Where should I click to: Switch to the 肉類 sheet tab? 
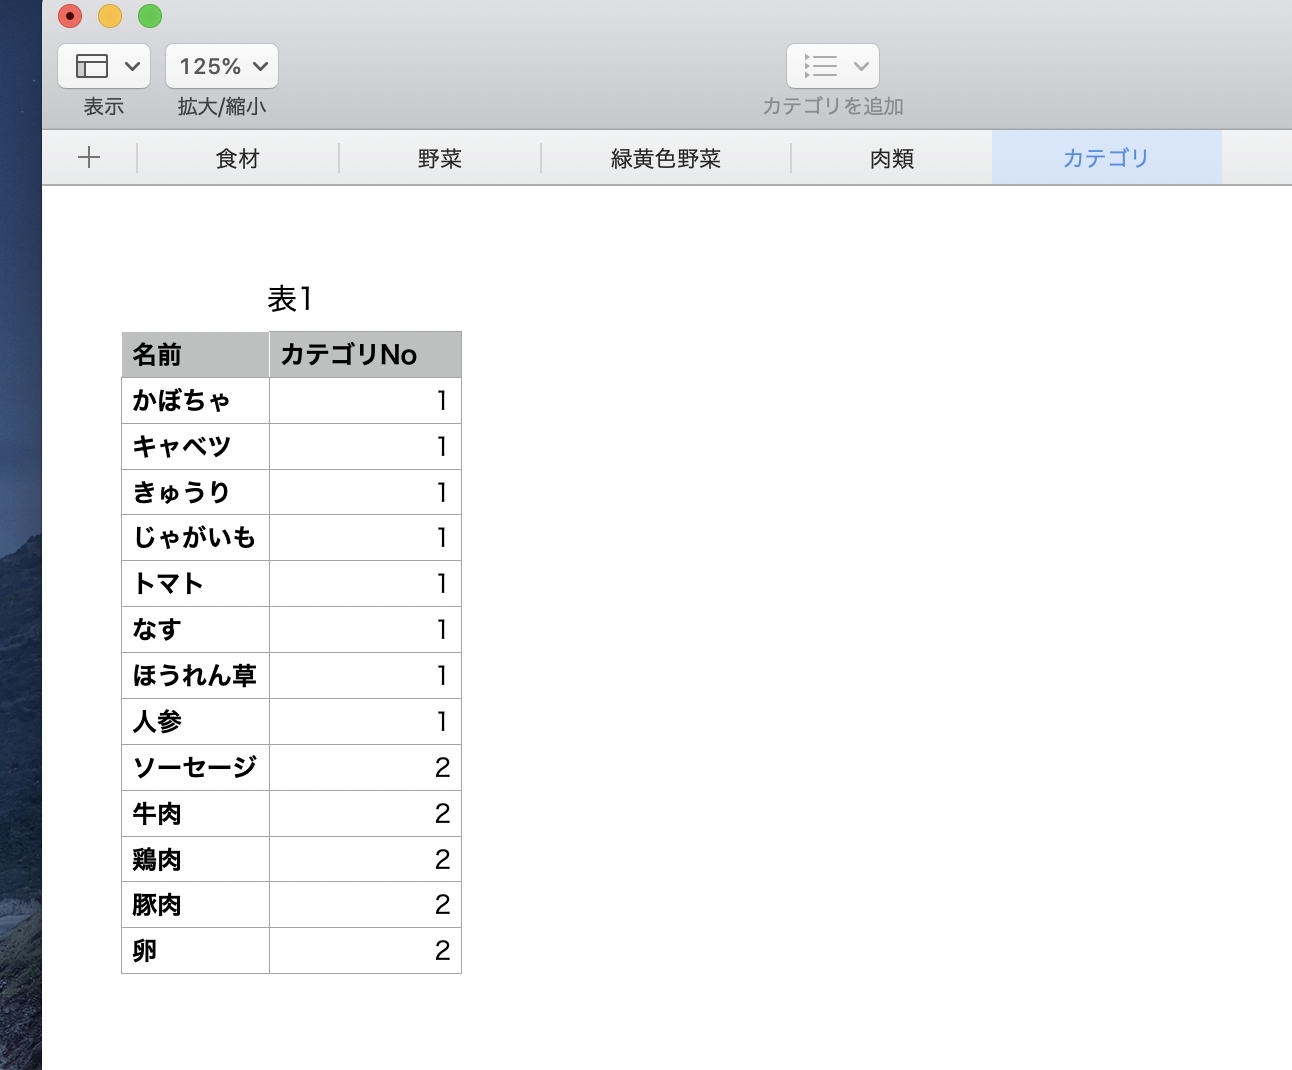click(892, 158)
